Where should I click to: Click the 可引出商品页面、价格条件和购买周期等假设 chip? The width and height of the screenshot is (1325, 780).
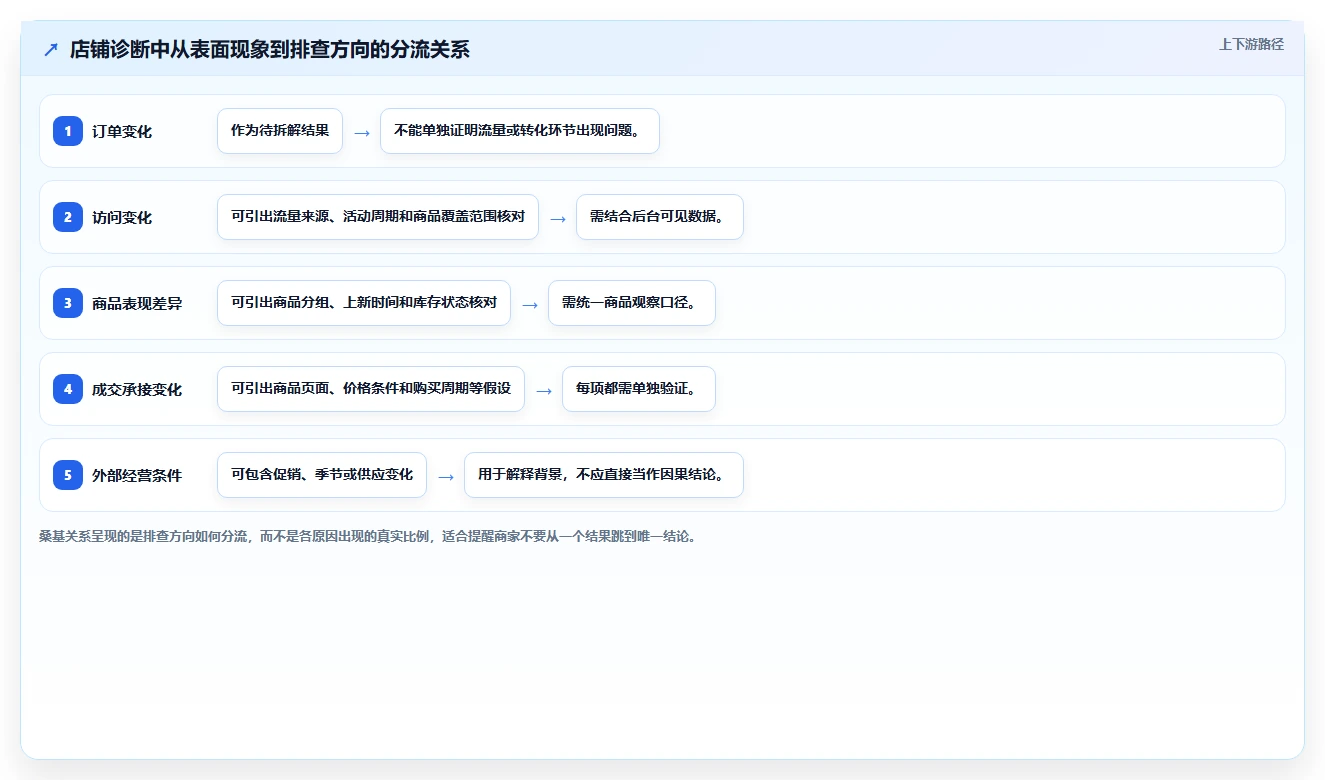(371, 389)
